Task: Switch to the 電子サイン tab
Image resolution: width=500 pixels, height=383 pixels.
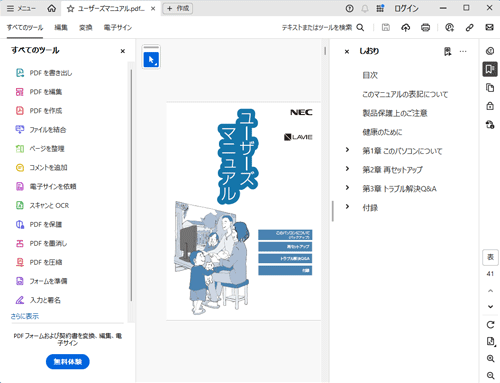Action: pyautogui.click(x=118, y=28)
